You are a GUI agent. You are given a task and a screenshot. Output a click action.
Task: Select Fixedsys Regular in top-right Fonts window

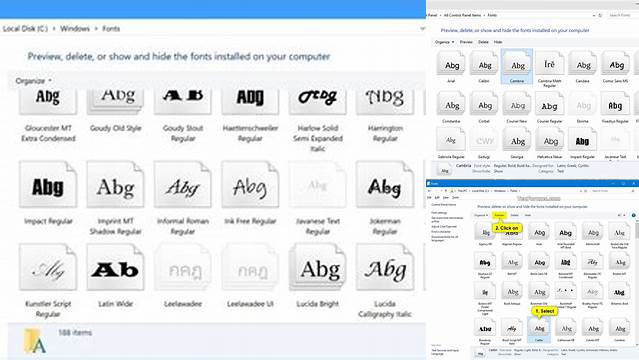tap(616, 104)
